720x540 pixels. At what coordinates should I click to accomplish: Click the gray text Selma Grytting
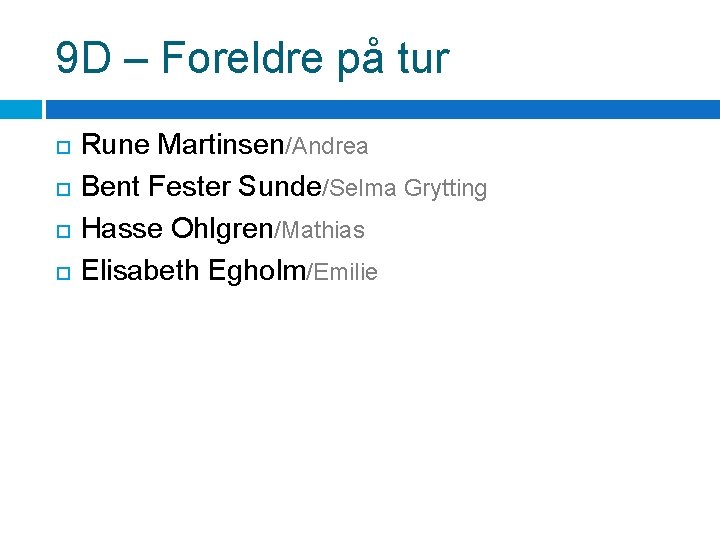pos(408,189)
